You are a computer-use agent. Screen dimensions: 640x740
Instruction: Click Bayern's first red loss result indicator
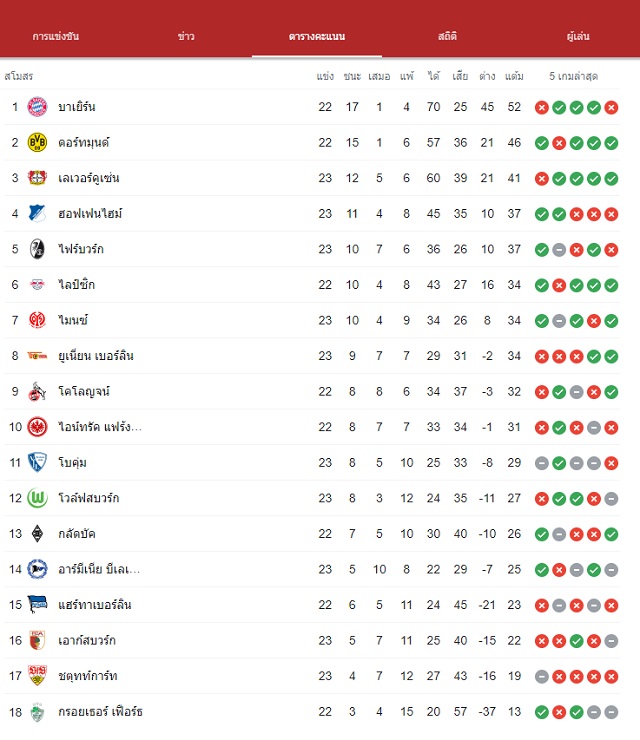coord(542,108)
